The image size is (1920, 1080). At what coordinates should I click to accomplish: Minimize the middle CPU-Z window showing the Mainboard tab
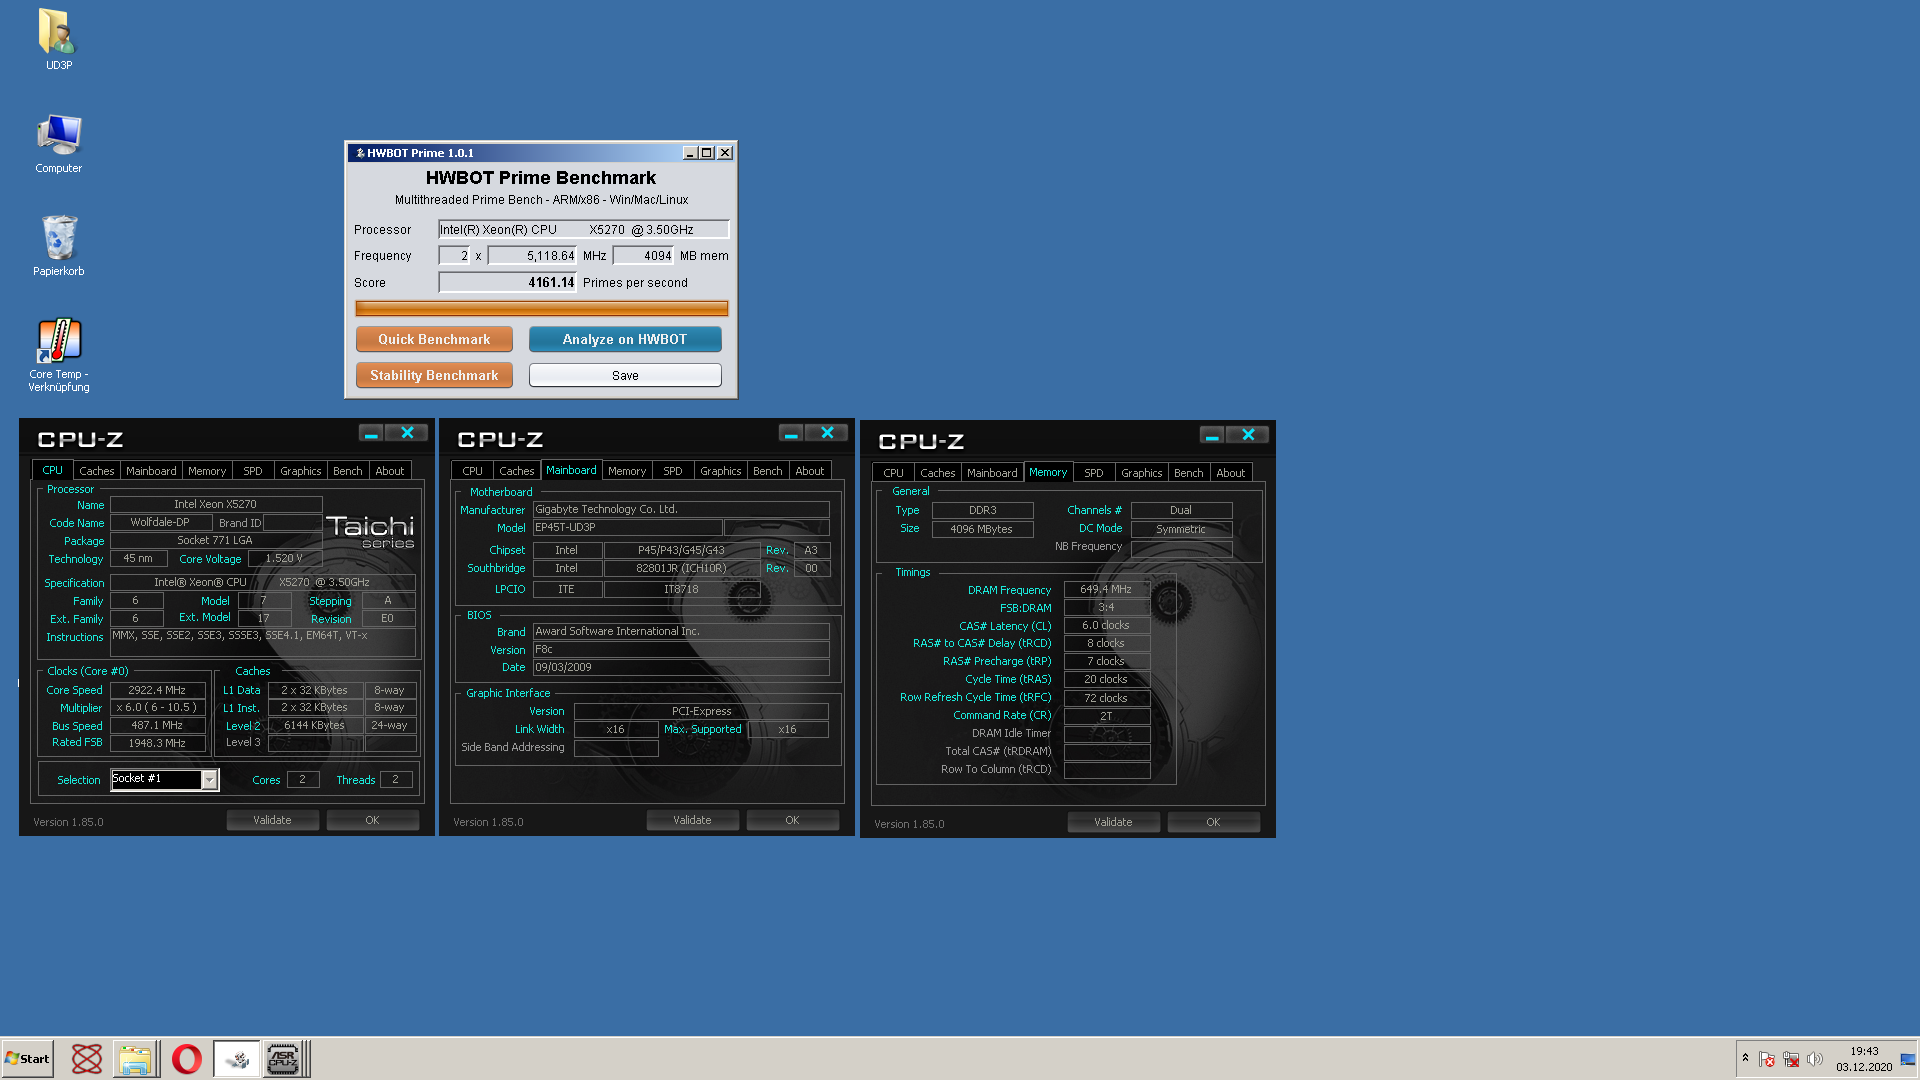tap(791, 433)
